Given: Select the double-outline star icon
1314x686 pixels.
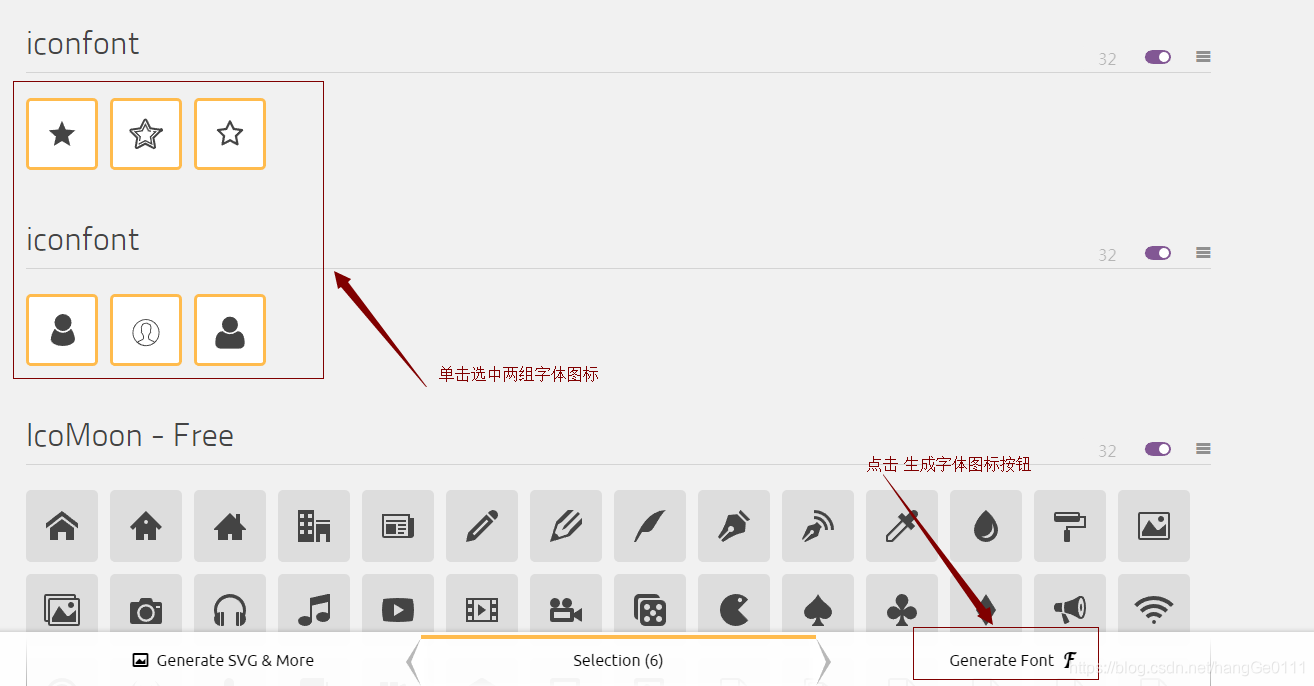Looking at the screenshot, I should point(146,134).
